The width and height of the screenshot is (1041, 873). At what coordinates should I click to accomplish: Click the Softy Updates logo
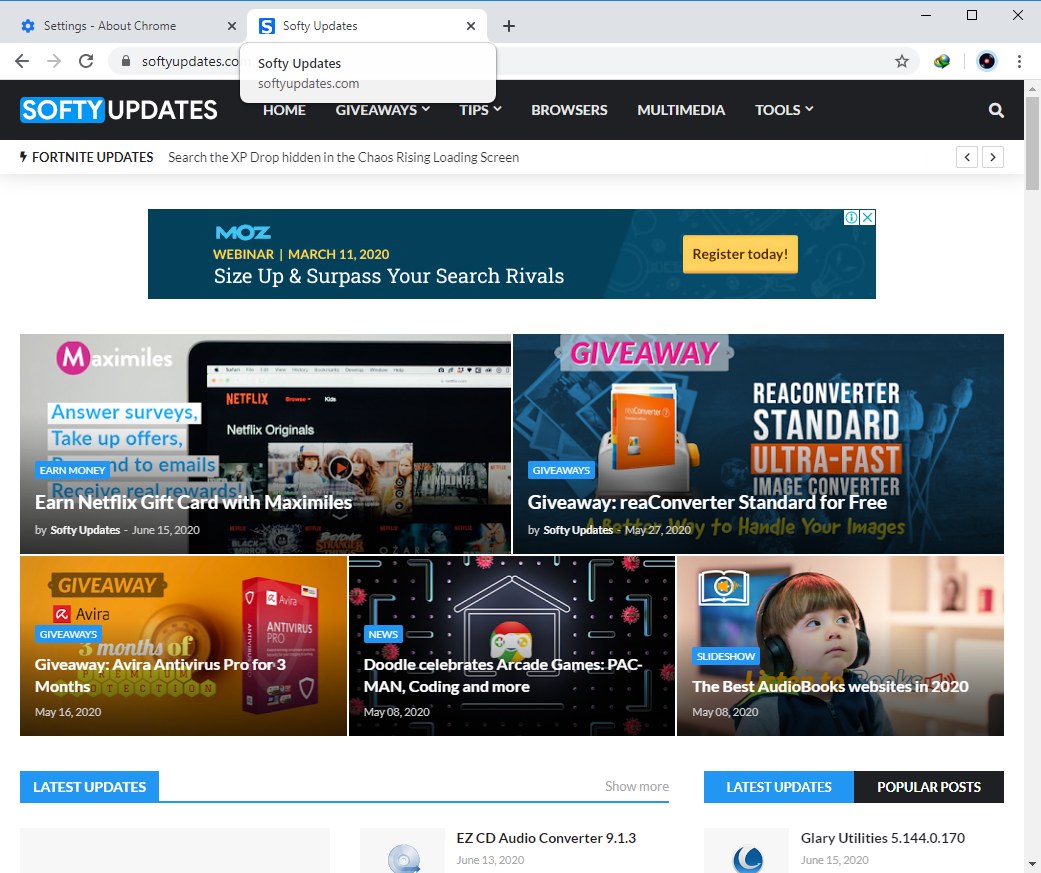point(119,110)
